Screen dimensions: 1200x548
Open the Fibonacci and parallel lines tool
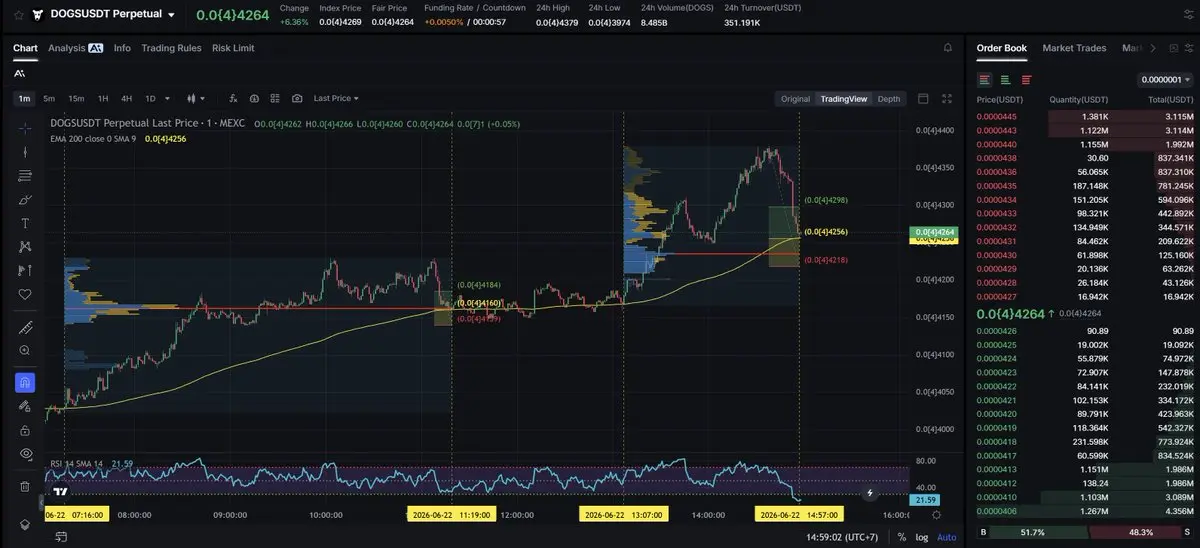[26, 176]
